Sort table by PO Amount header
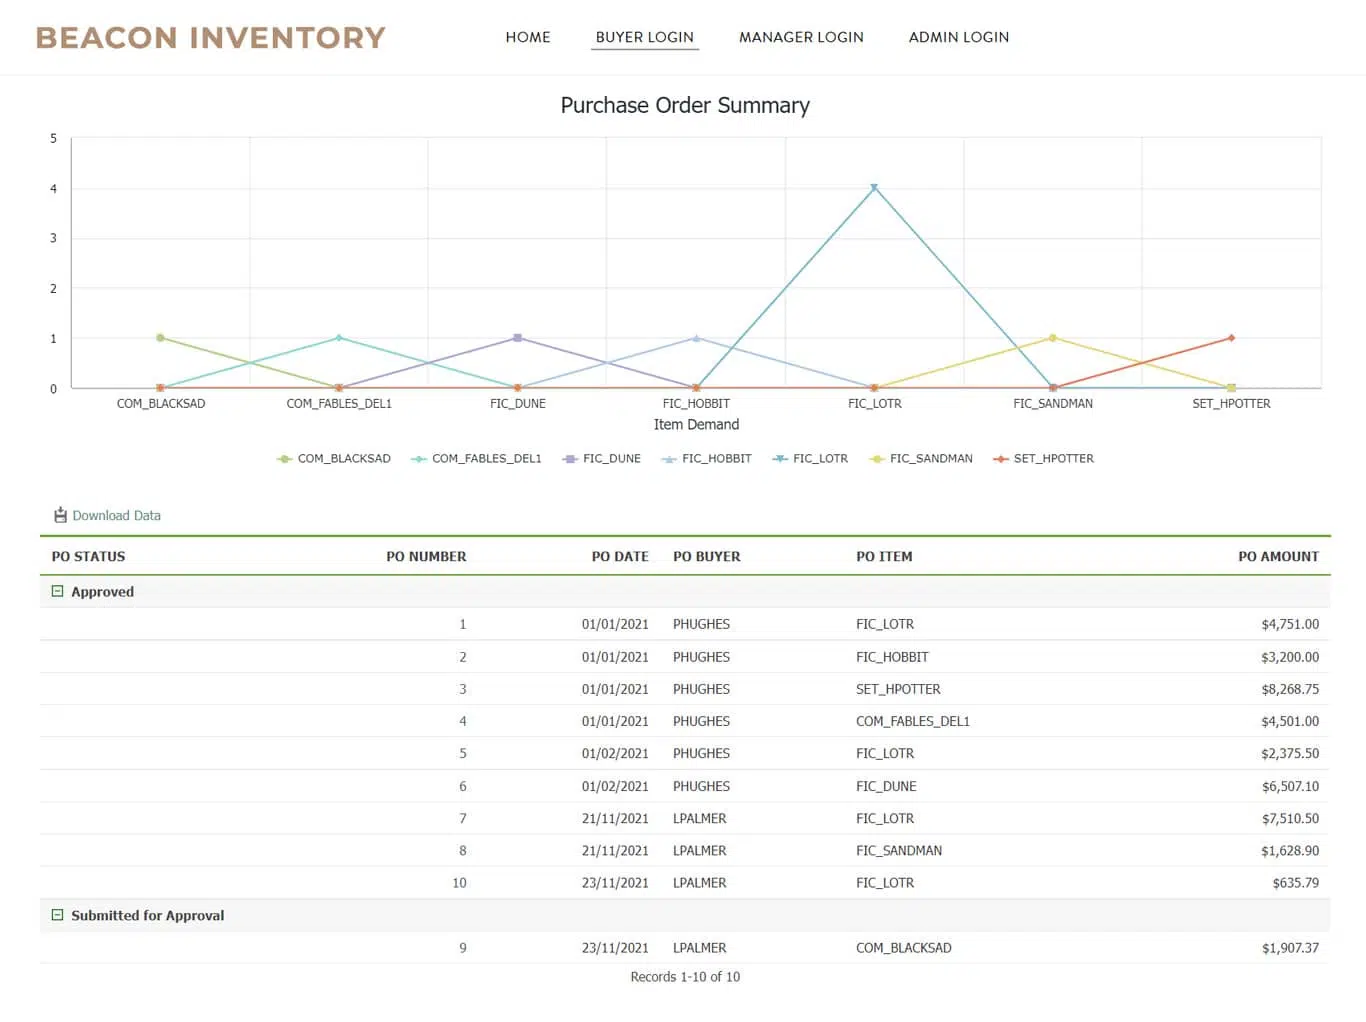This screenshot has height=1022, width=1366. (1278, 556)
